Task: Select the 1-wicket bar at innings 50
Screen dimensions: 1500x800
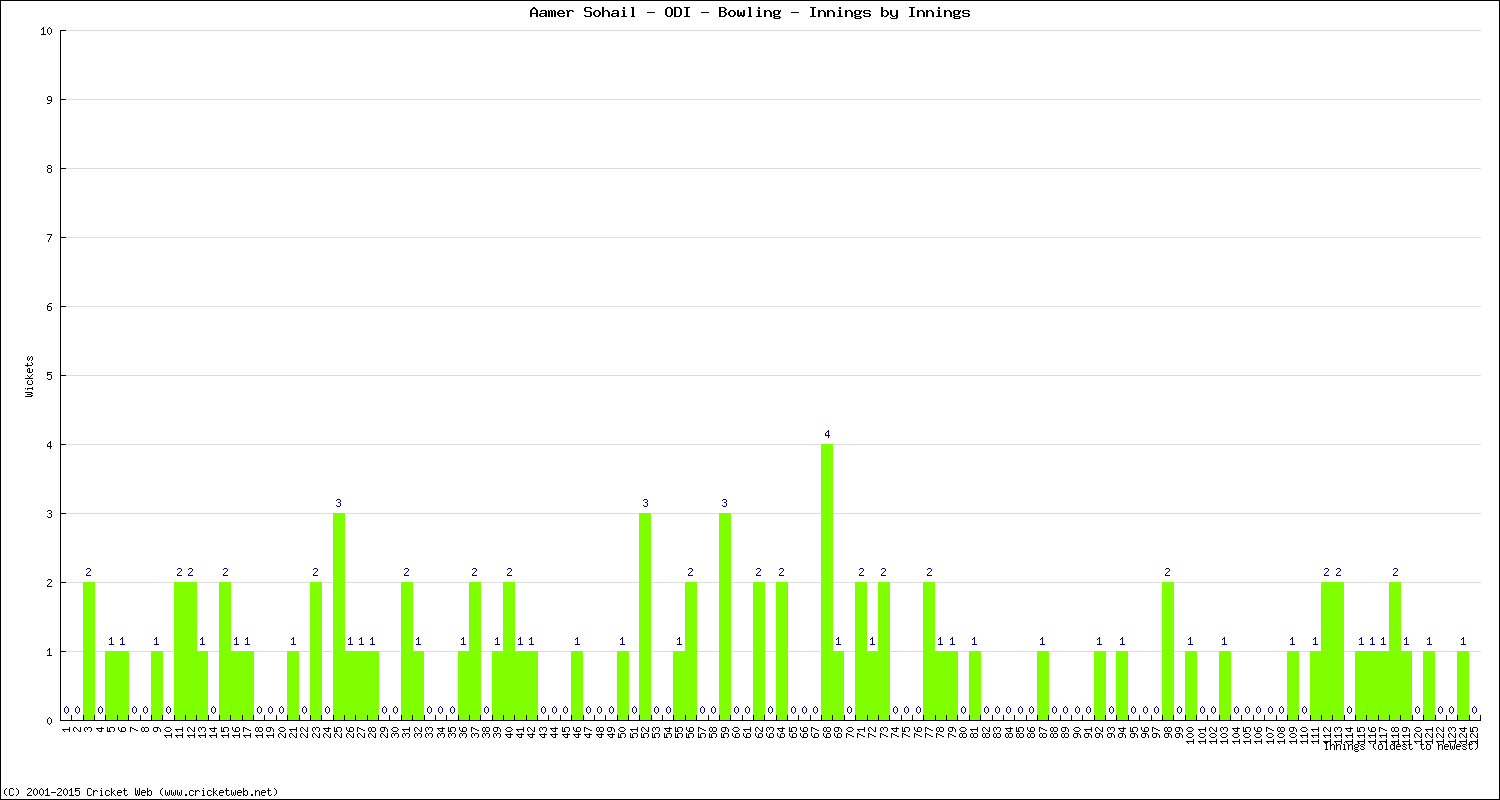Action: pos(623,685)
